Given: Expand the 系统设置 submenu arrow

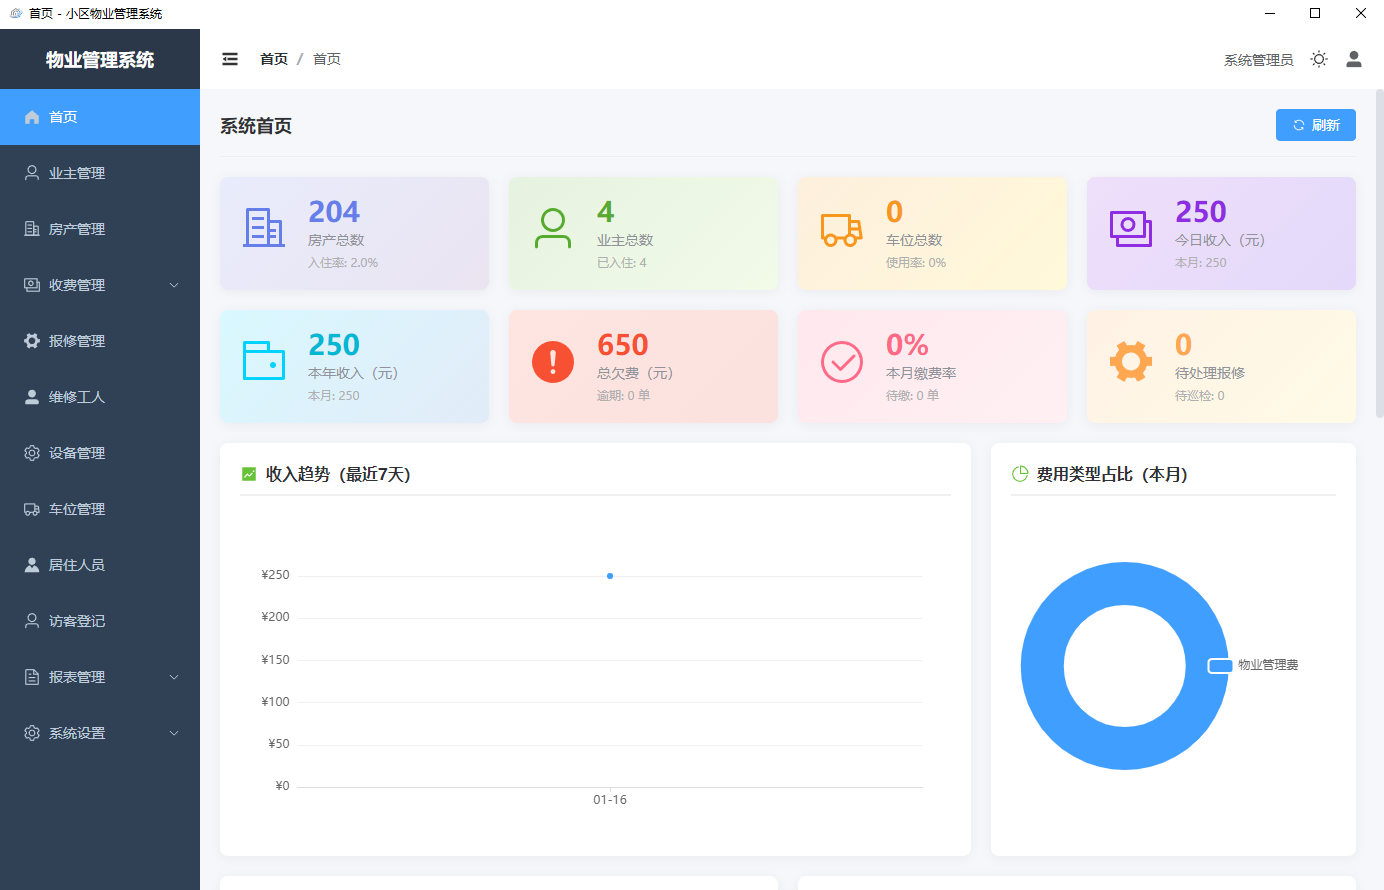Looking at the screenshot, I should (x=174, y=733).
